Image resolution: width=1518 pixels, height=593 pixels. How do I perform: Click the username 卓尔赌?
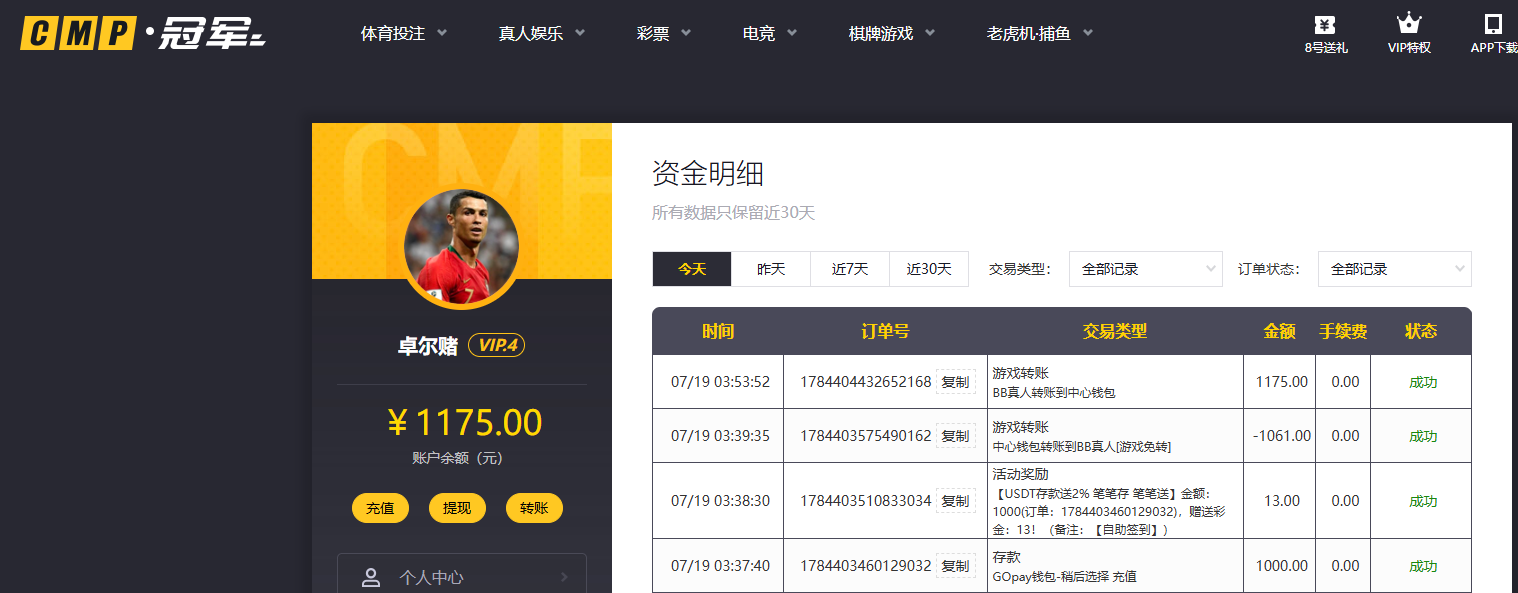coord(428,346)
